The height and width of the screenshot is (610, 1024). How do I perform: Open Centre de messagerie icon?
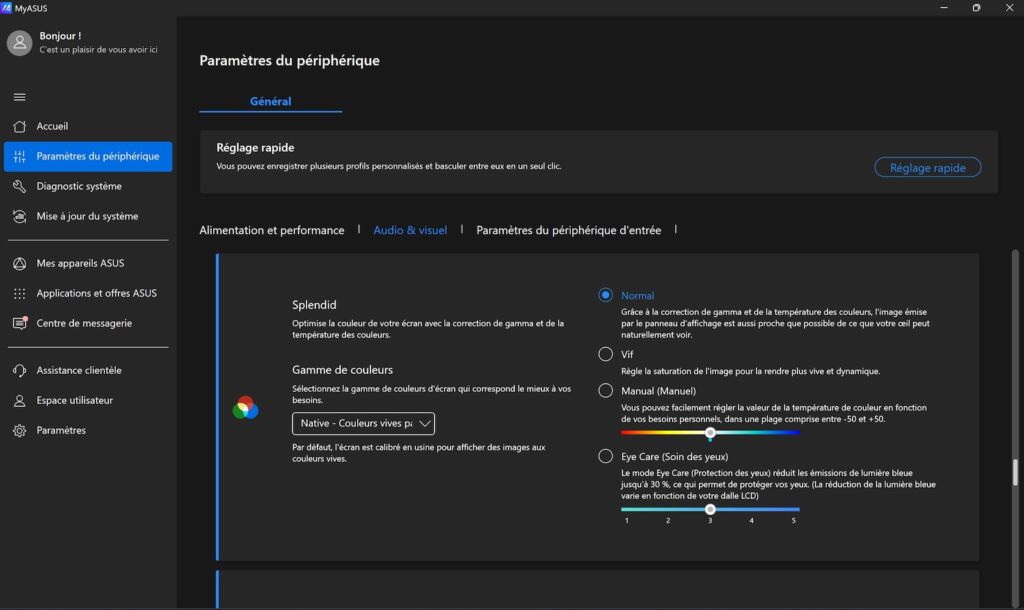click(x=19, y=323)
